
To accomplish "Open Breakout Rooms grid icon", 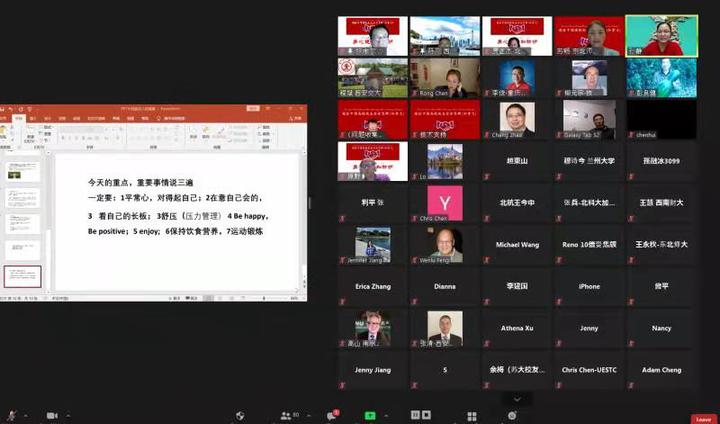I will (472, 415).
